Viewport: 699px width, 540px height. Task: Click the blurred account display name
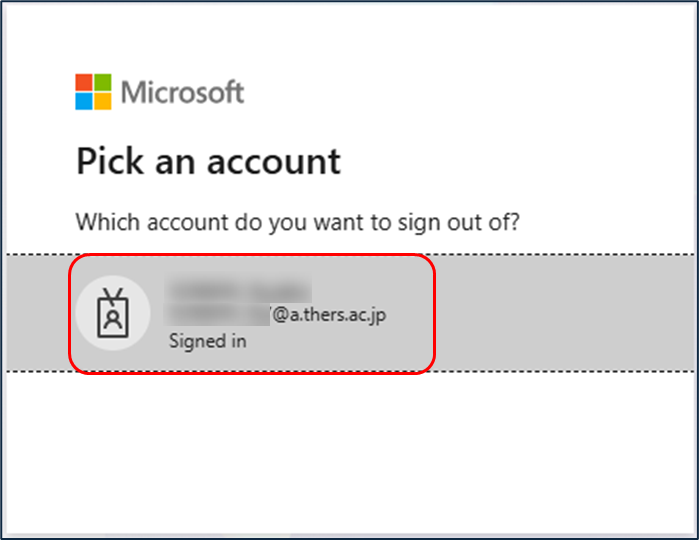coord(238,291)
